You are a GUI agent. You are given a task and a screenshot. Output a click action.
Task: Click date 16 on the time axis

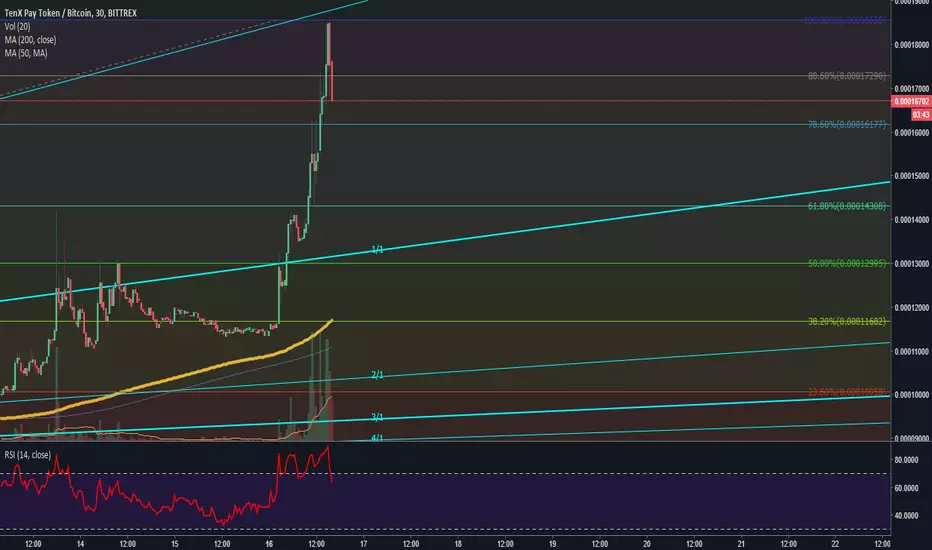269,543
